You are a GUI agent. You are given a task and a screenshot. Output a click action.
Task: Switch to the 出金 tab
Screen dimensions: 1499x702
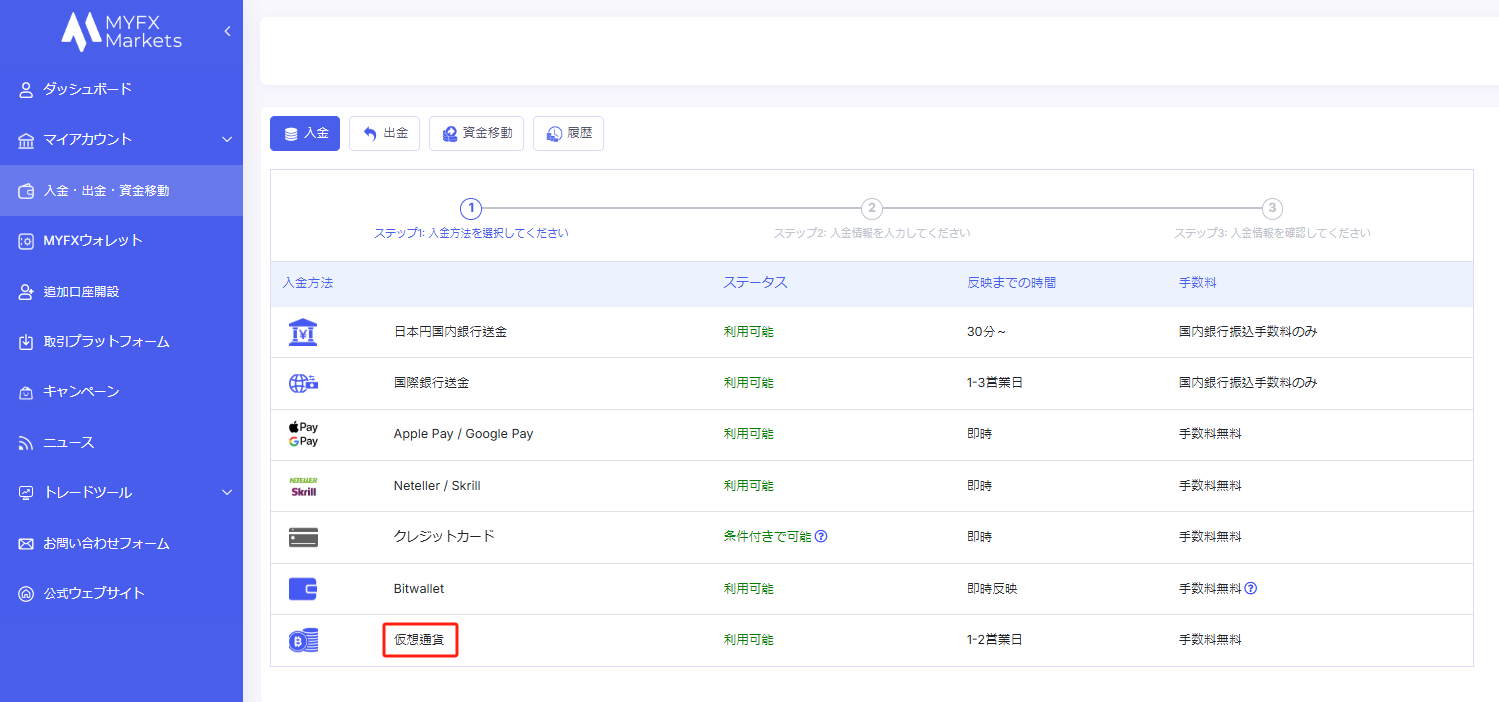(x=384, y=133)
